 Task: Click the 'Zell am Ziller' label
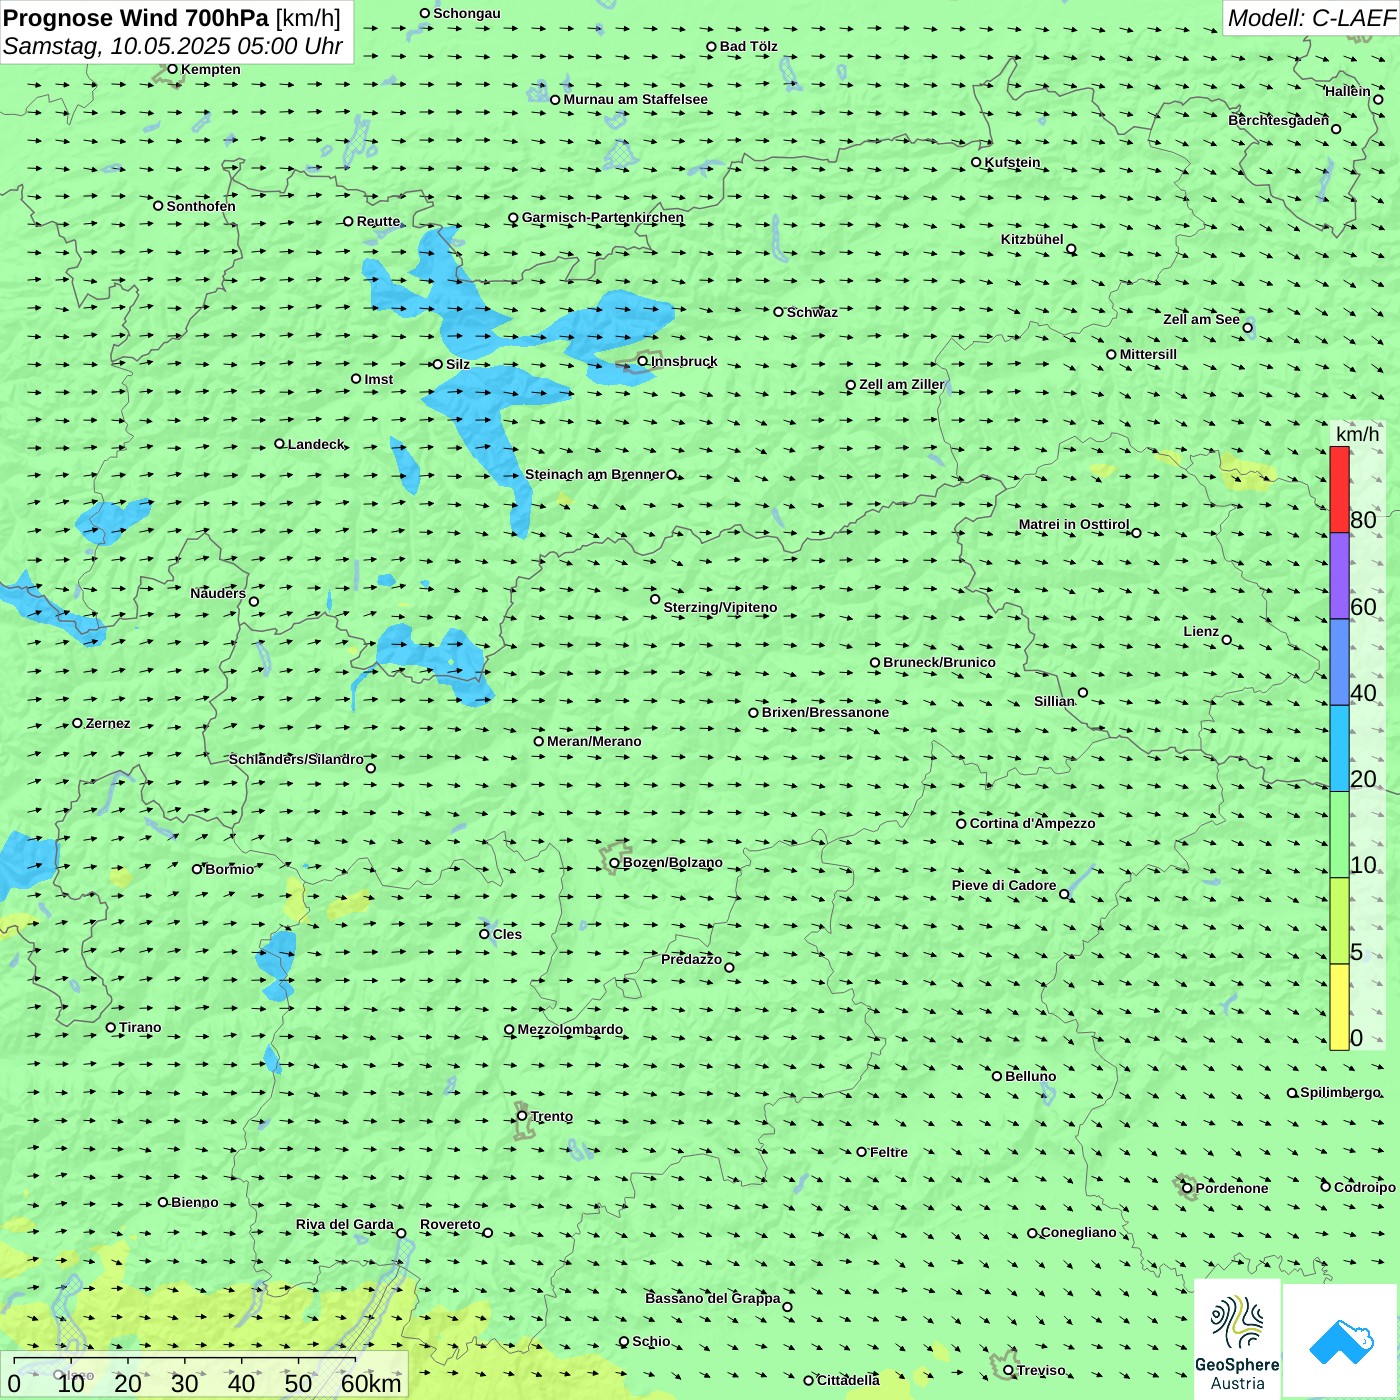(x=901, y=384)
